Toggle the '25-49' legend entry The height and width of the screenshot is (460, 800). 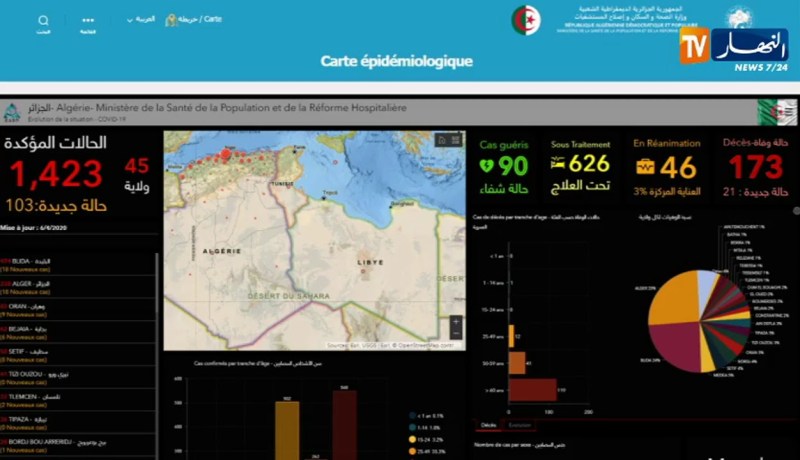427,451
